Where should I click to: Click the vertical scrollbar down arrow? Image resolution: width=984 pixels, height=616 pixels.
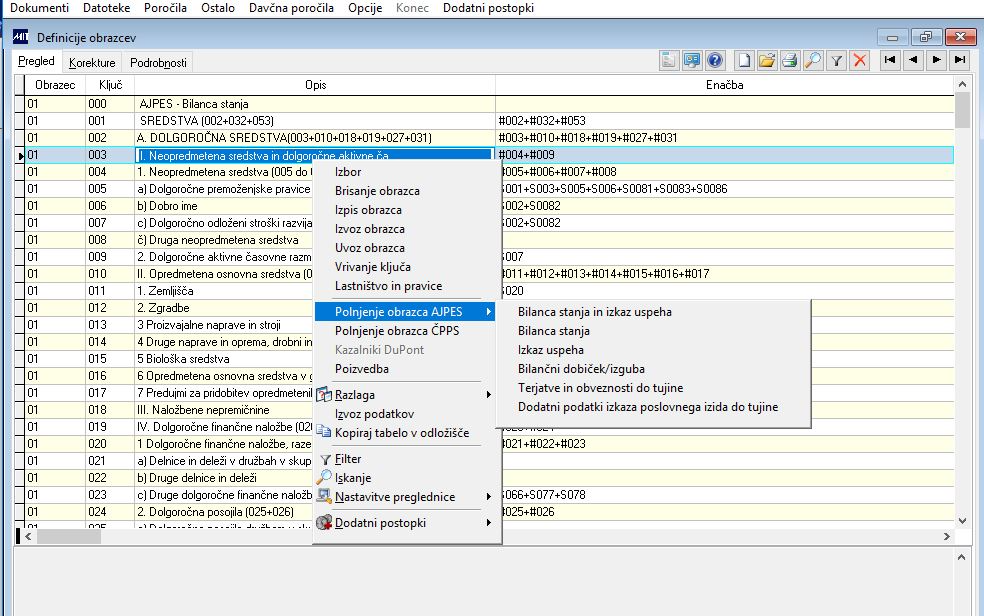962,521
